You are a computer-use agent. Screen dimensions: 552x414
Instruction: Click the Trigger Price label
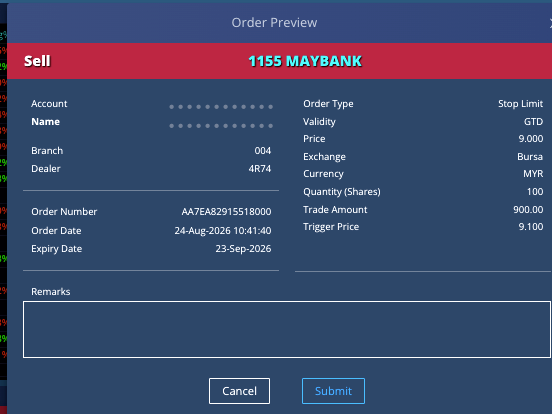coord(331,226)
